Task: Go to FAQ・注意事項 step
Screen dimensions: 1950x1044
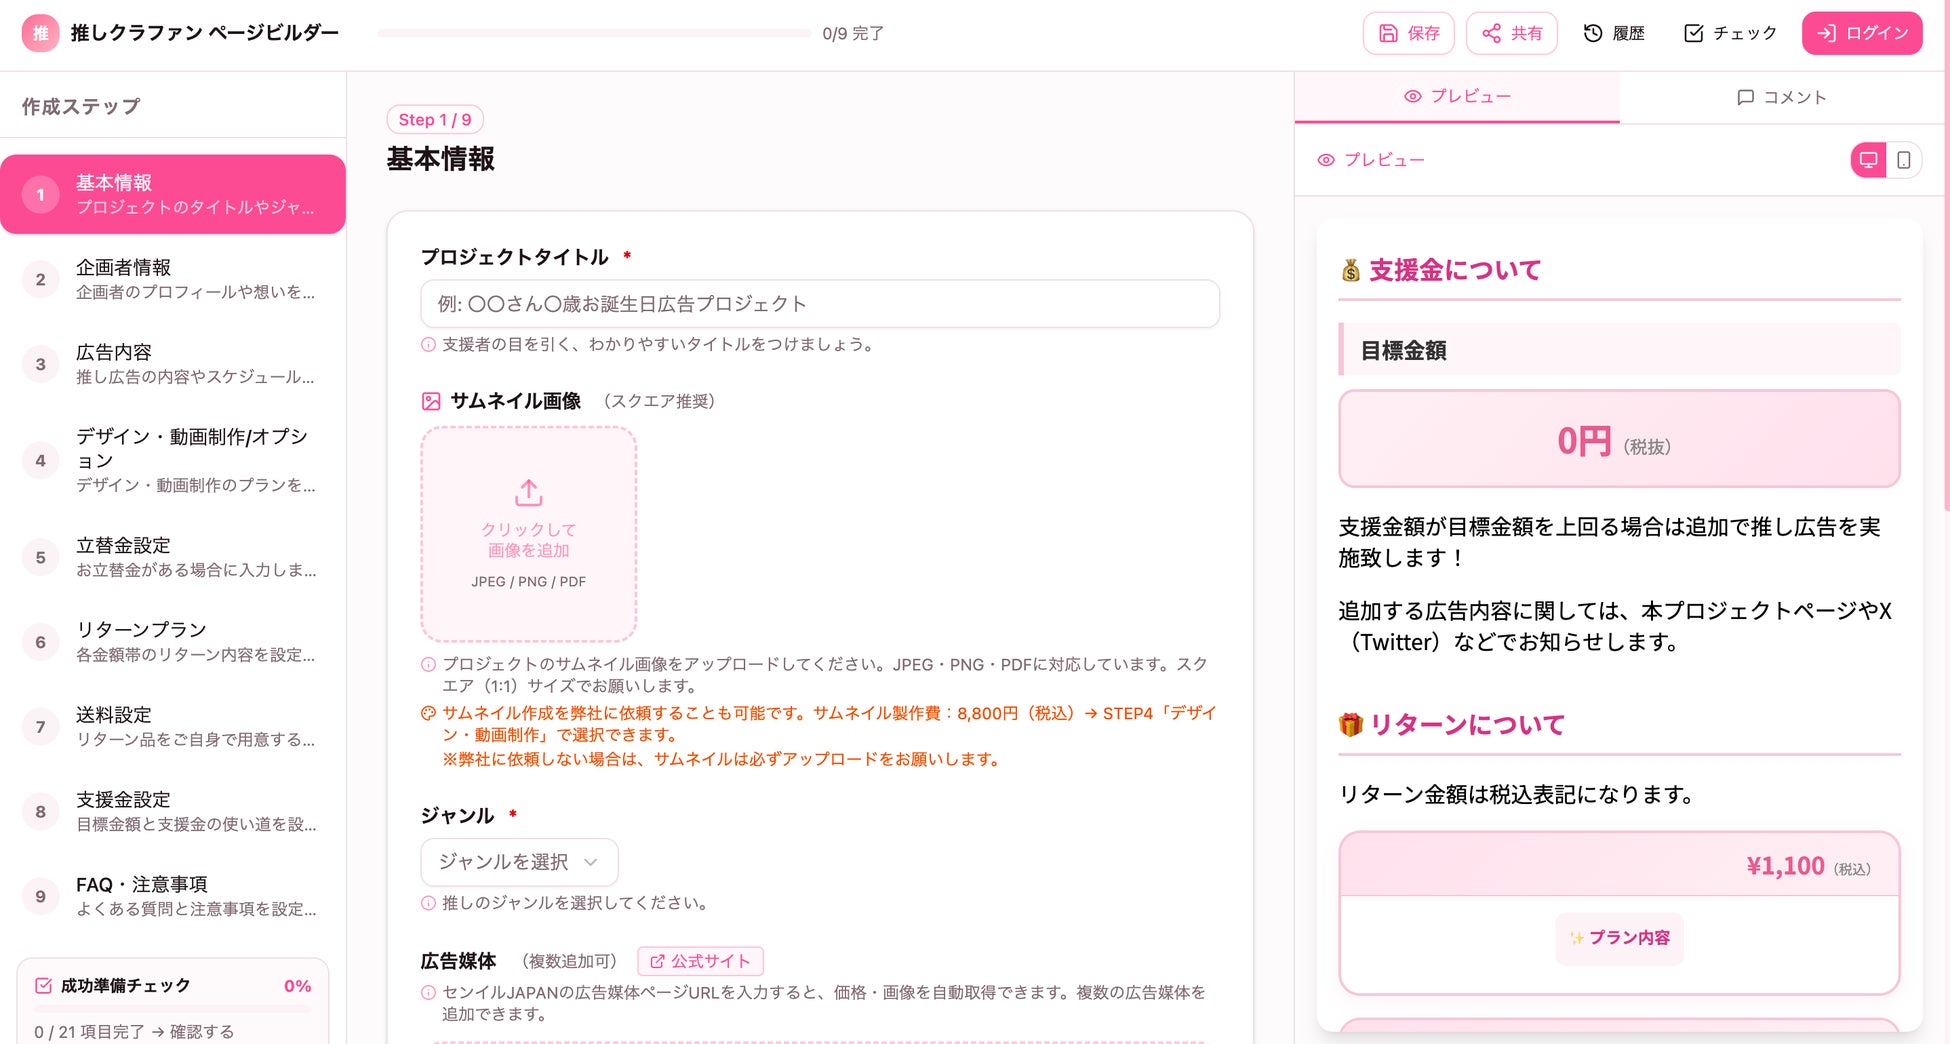Action: [173, 896]
